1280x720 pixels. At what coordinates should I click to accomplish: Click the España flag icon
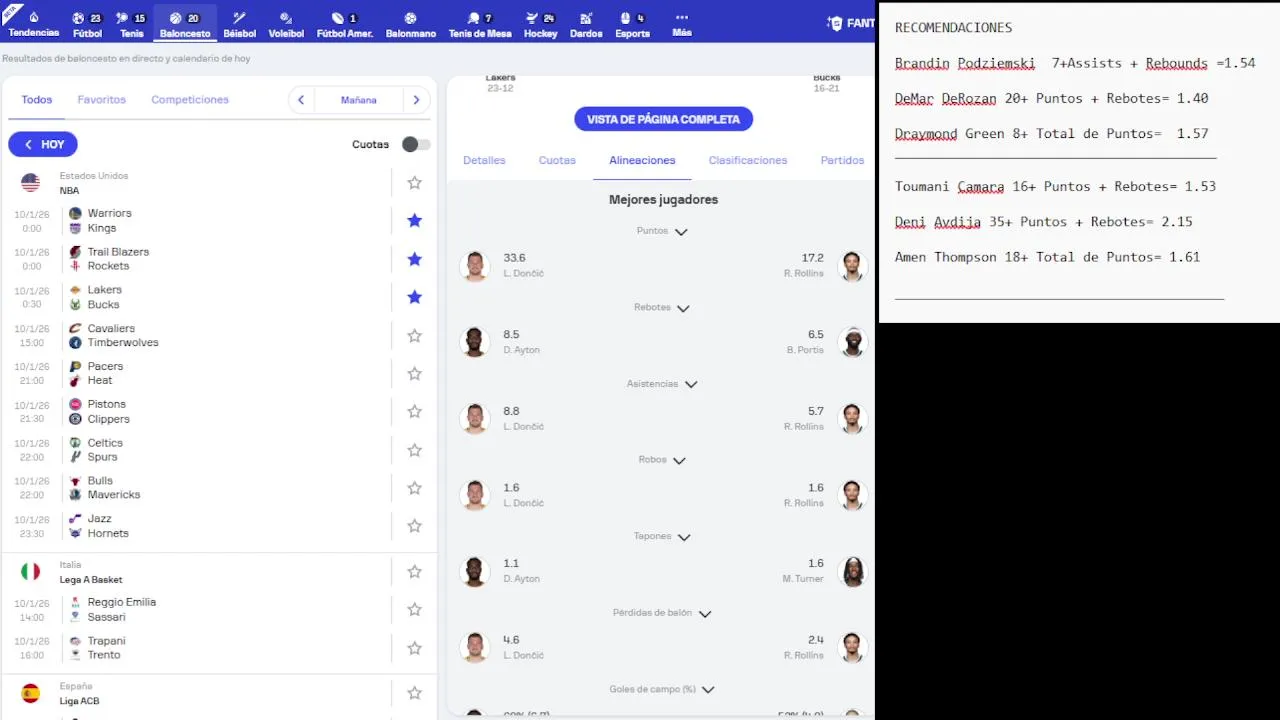click(x=31, y=693)
